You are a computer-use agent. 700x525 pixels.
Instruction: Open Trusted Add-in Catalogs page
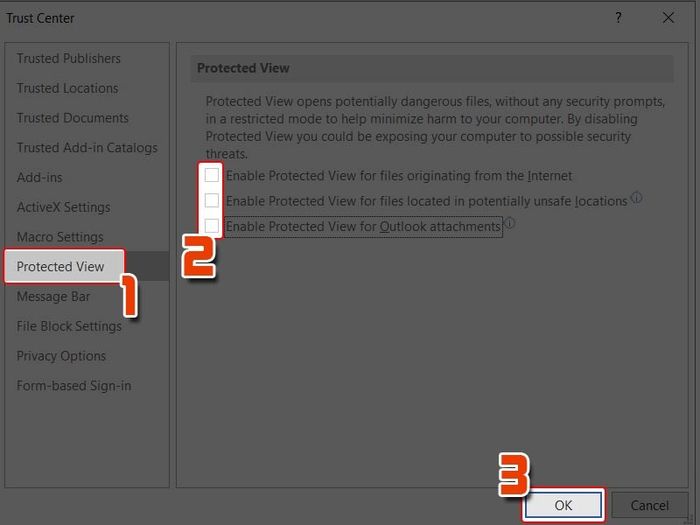tap(87, 148)
